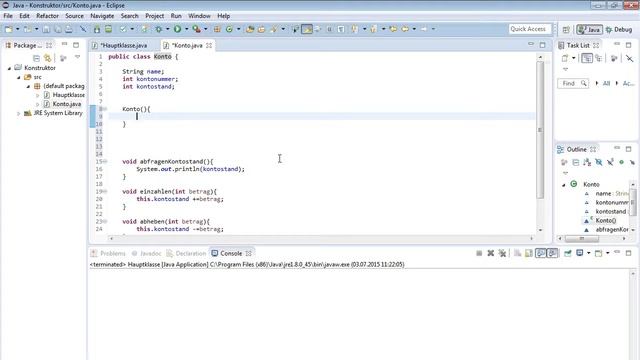Image resolution: width=640 pixels, height=360 pixels.
Task: Expand the JRE System Library node
Action: 18,113
